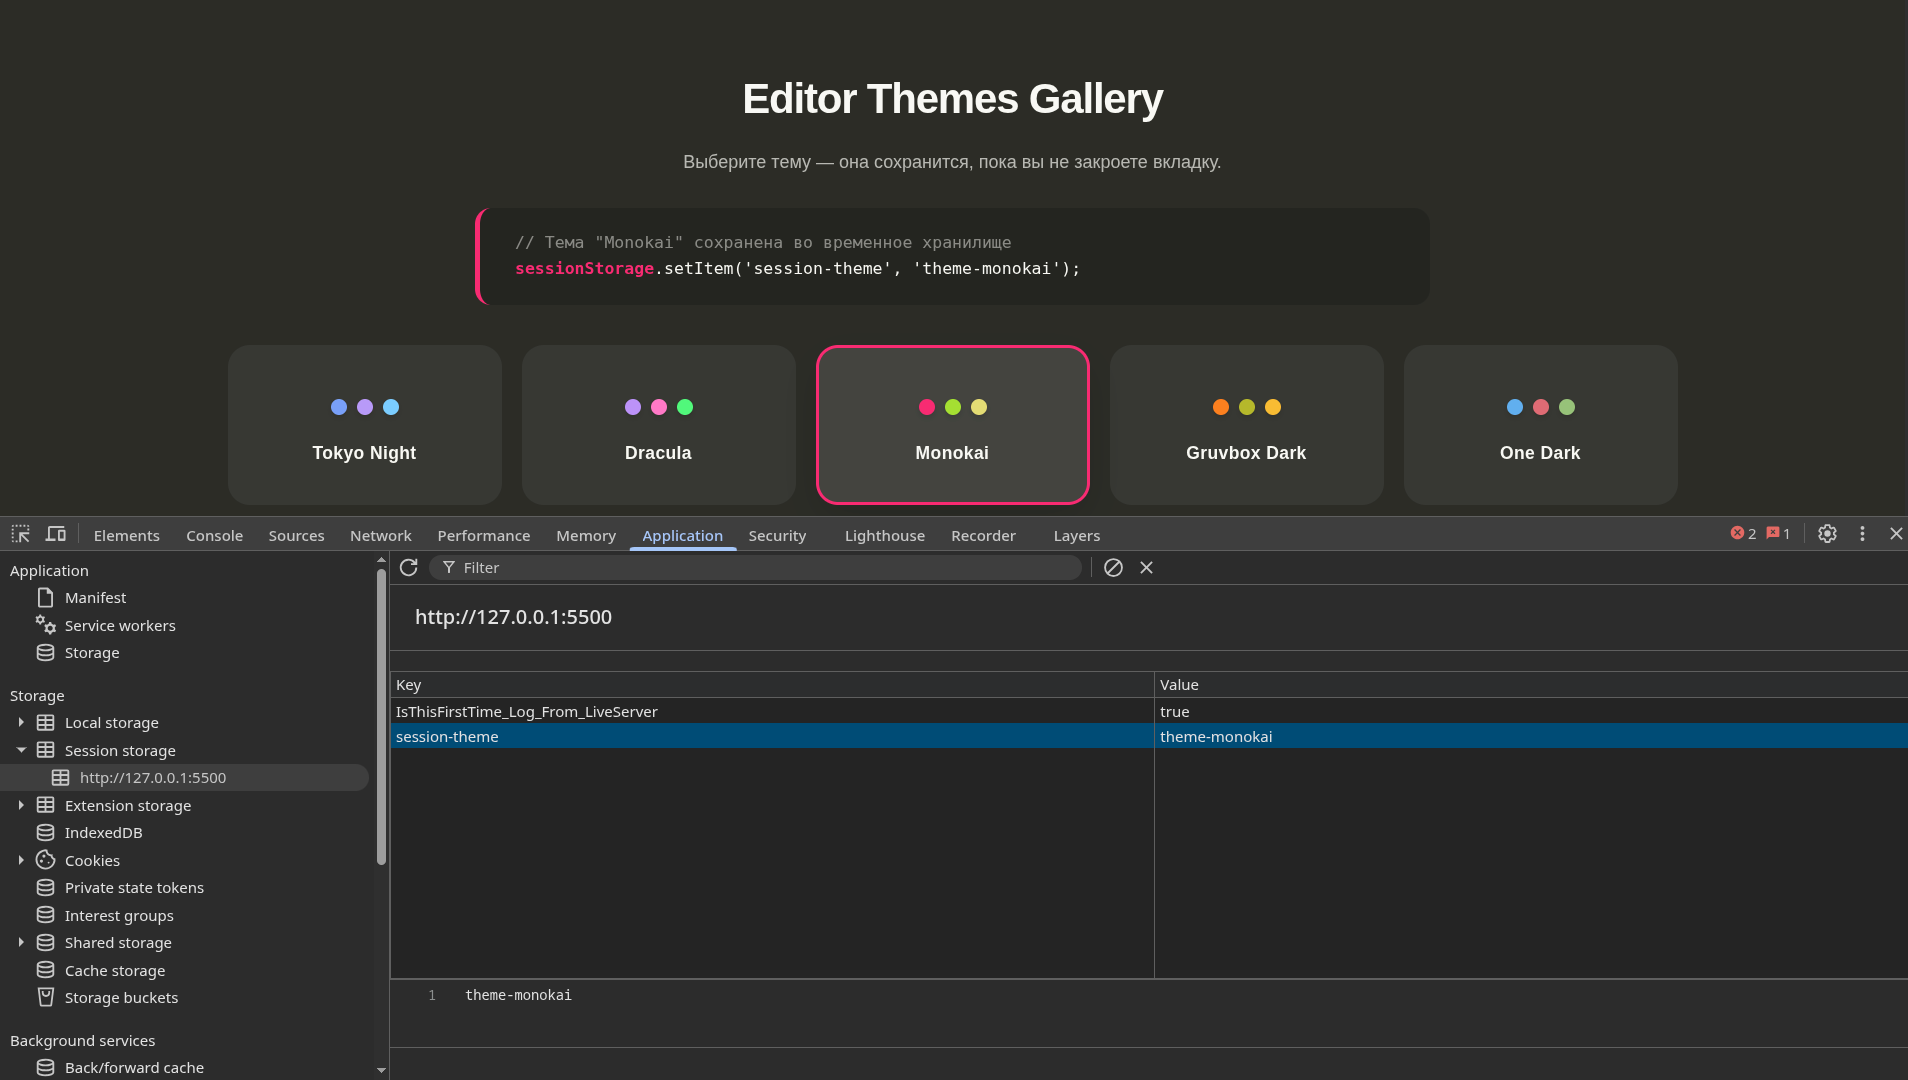Delete the selected storage item

(x=1146, y=567)
